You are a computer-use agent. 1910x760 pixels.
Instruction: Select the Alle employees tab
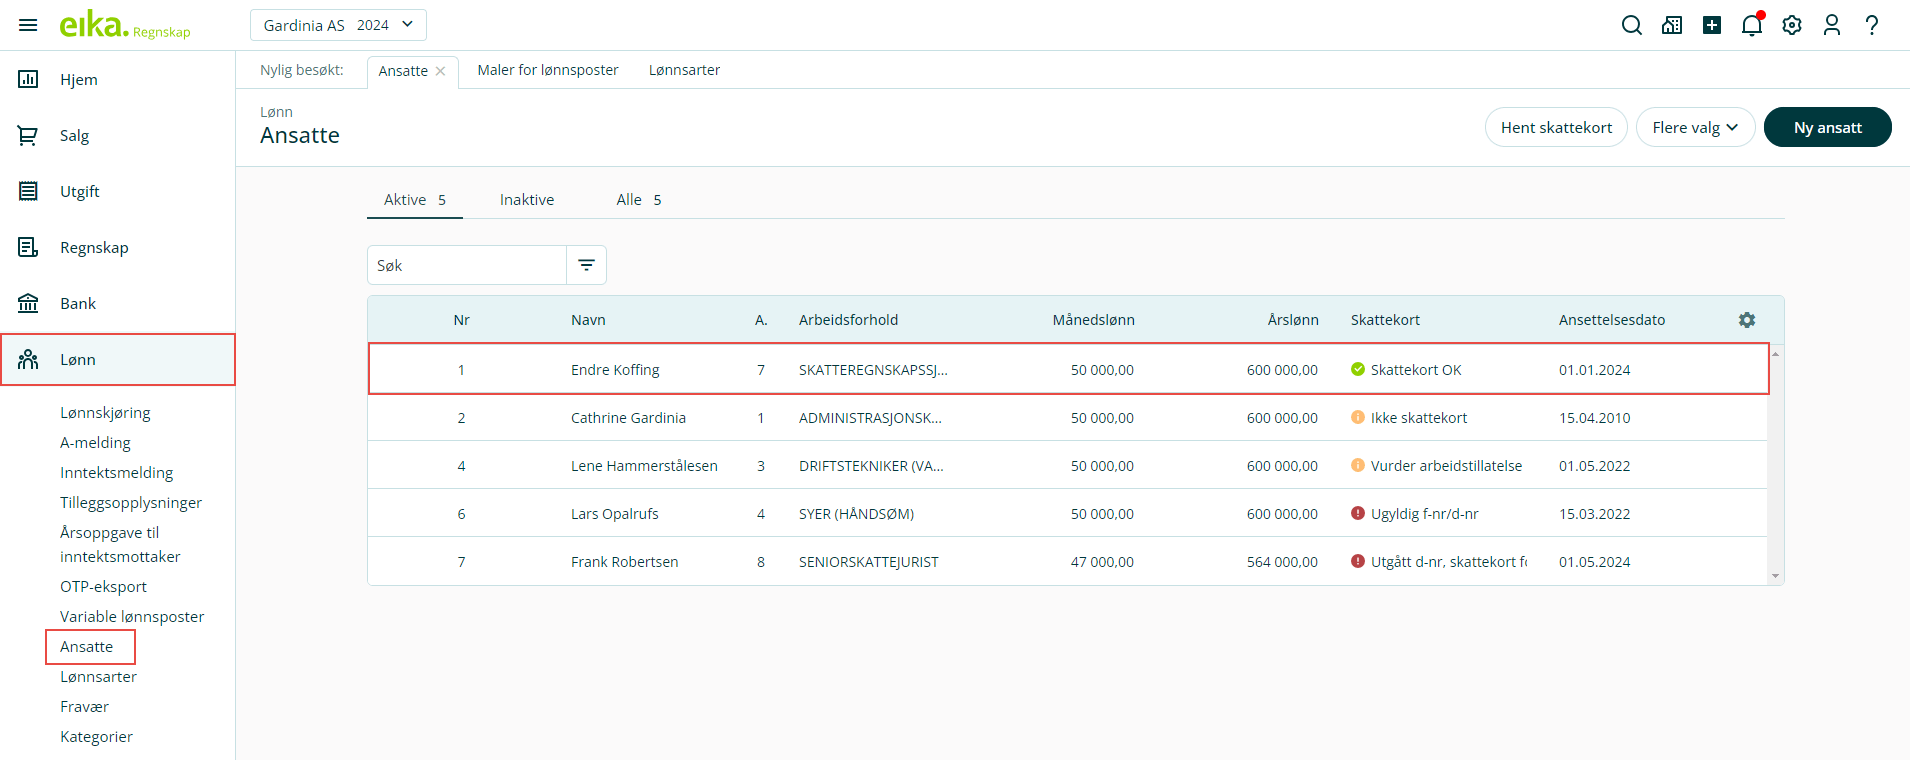tap(638, 200)
